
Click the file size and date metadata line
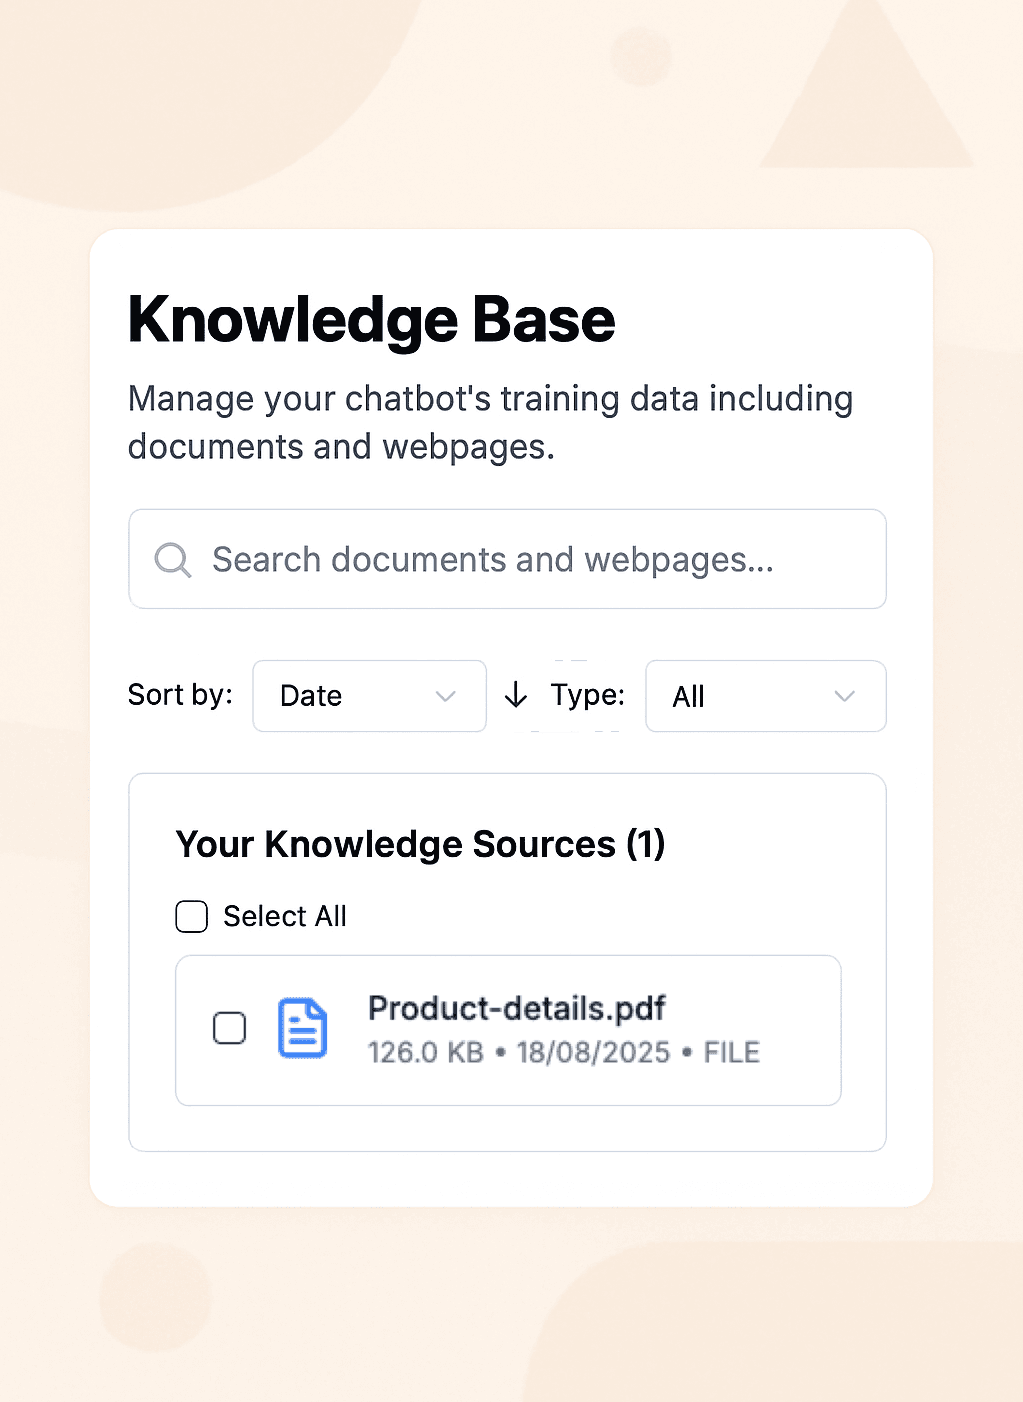564,1053
